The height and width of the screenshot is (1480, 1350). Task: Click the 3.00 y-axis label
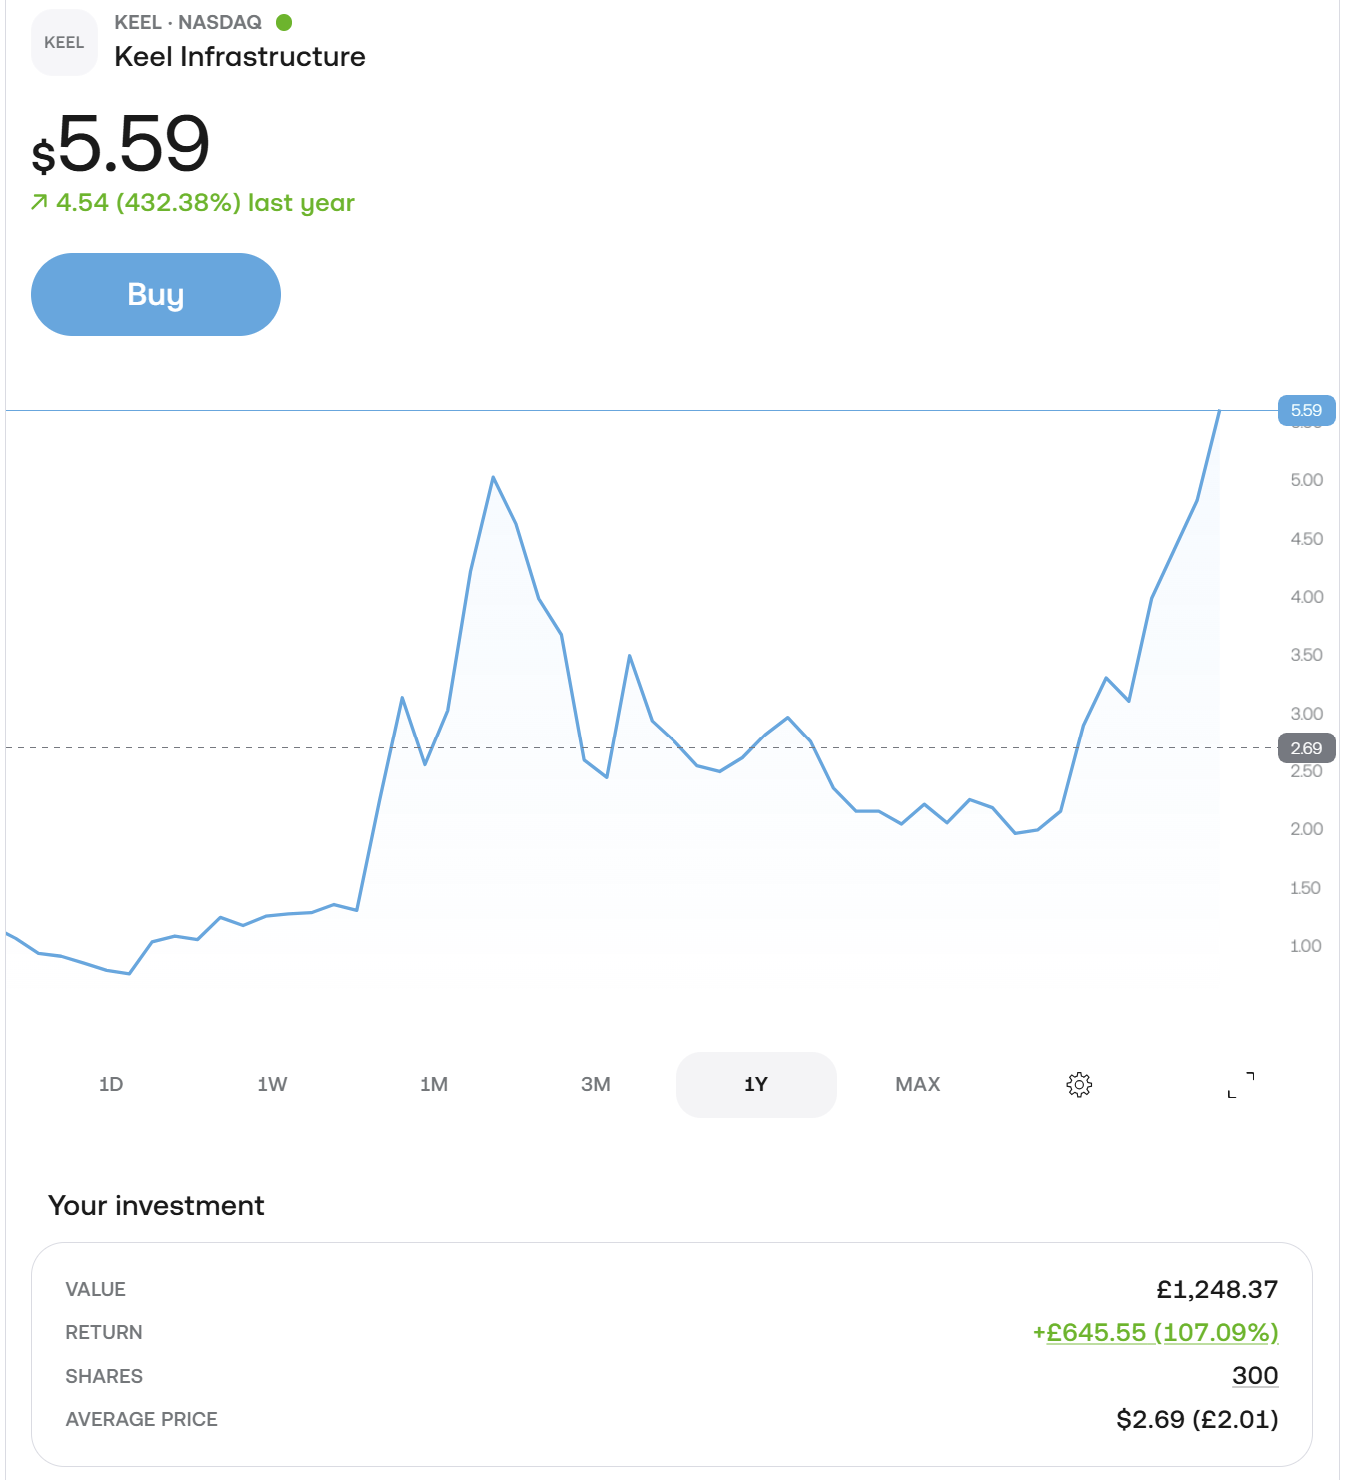pos(1306,714)
